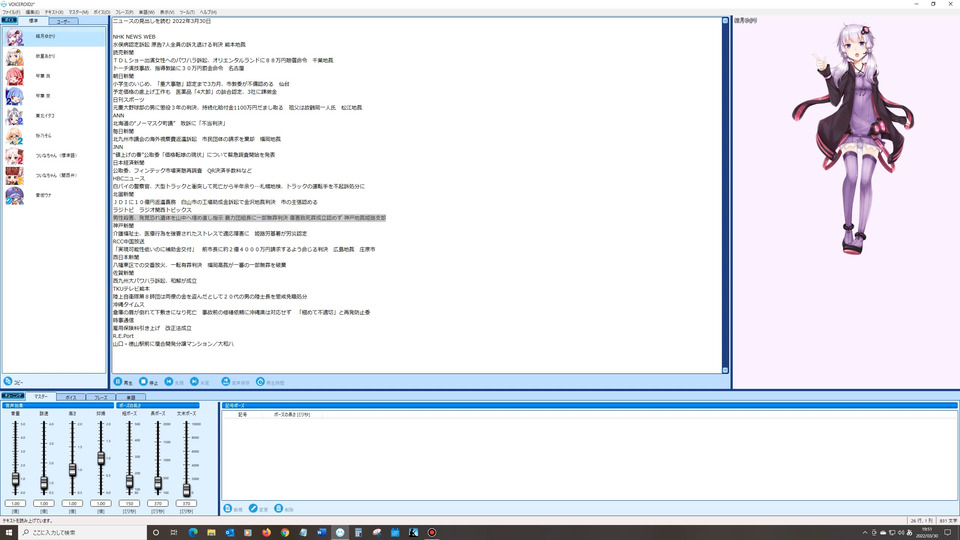Click the ANN line in text editor
960x540 pixels.
118,115
